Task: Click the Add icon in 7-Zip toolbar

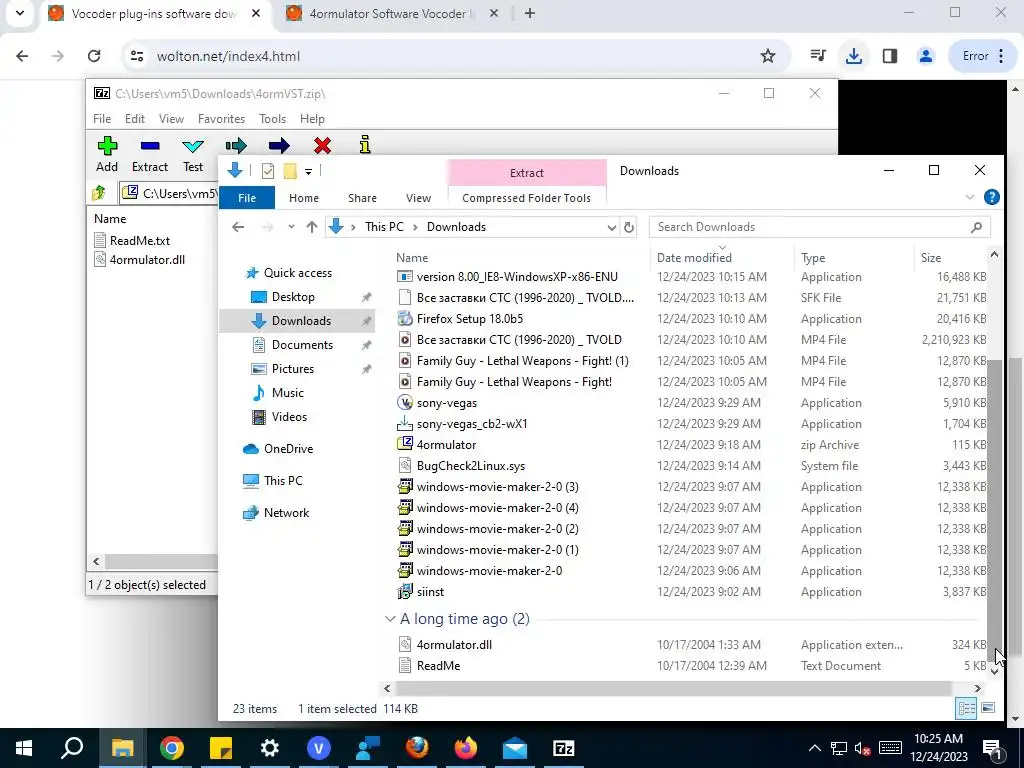Action: 107,146
